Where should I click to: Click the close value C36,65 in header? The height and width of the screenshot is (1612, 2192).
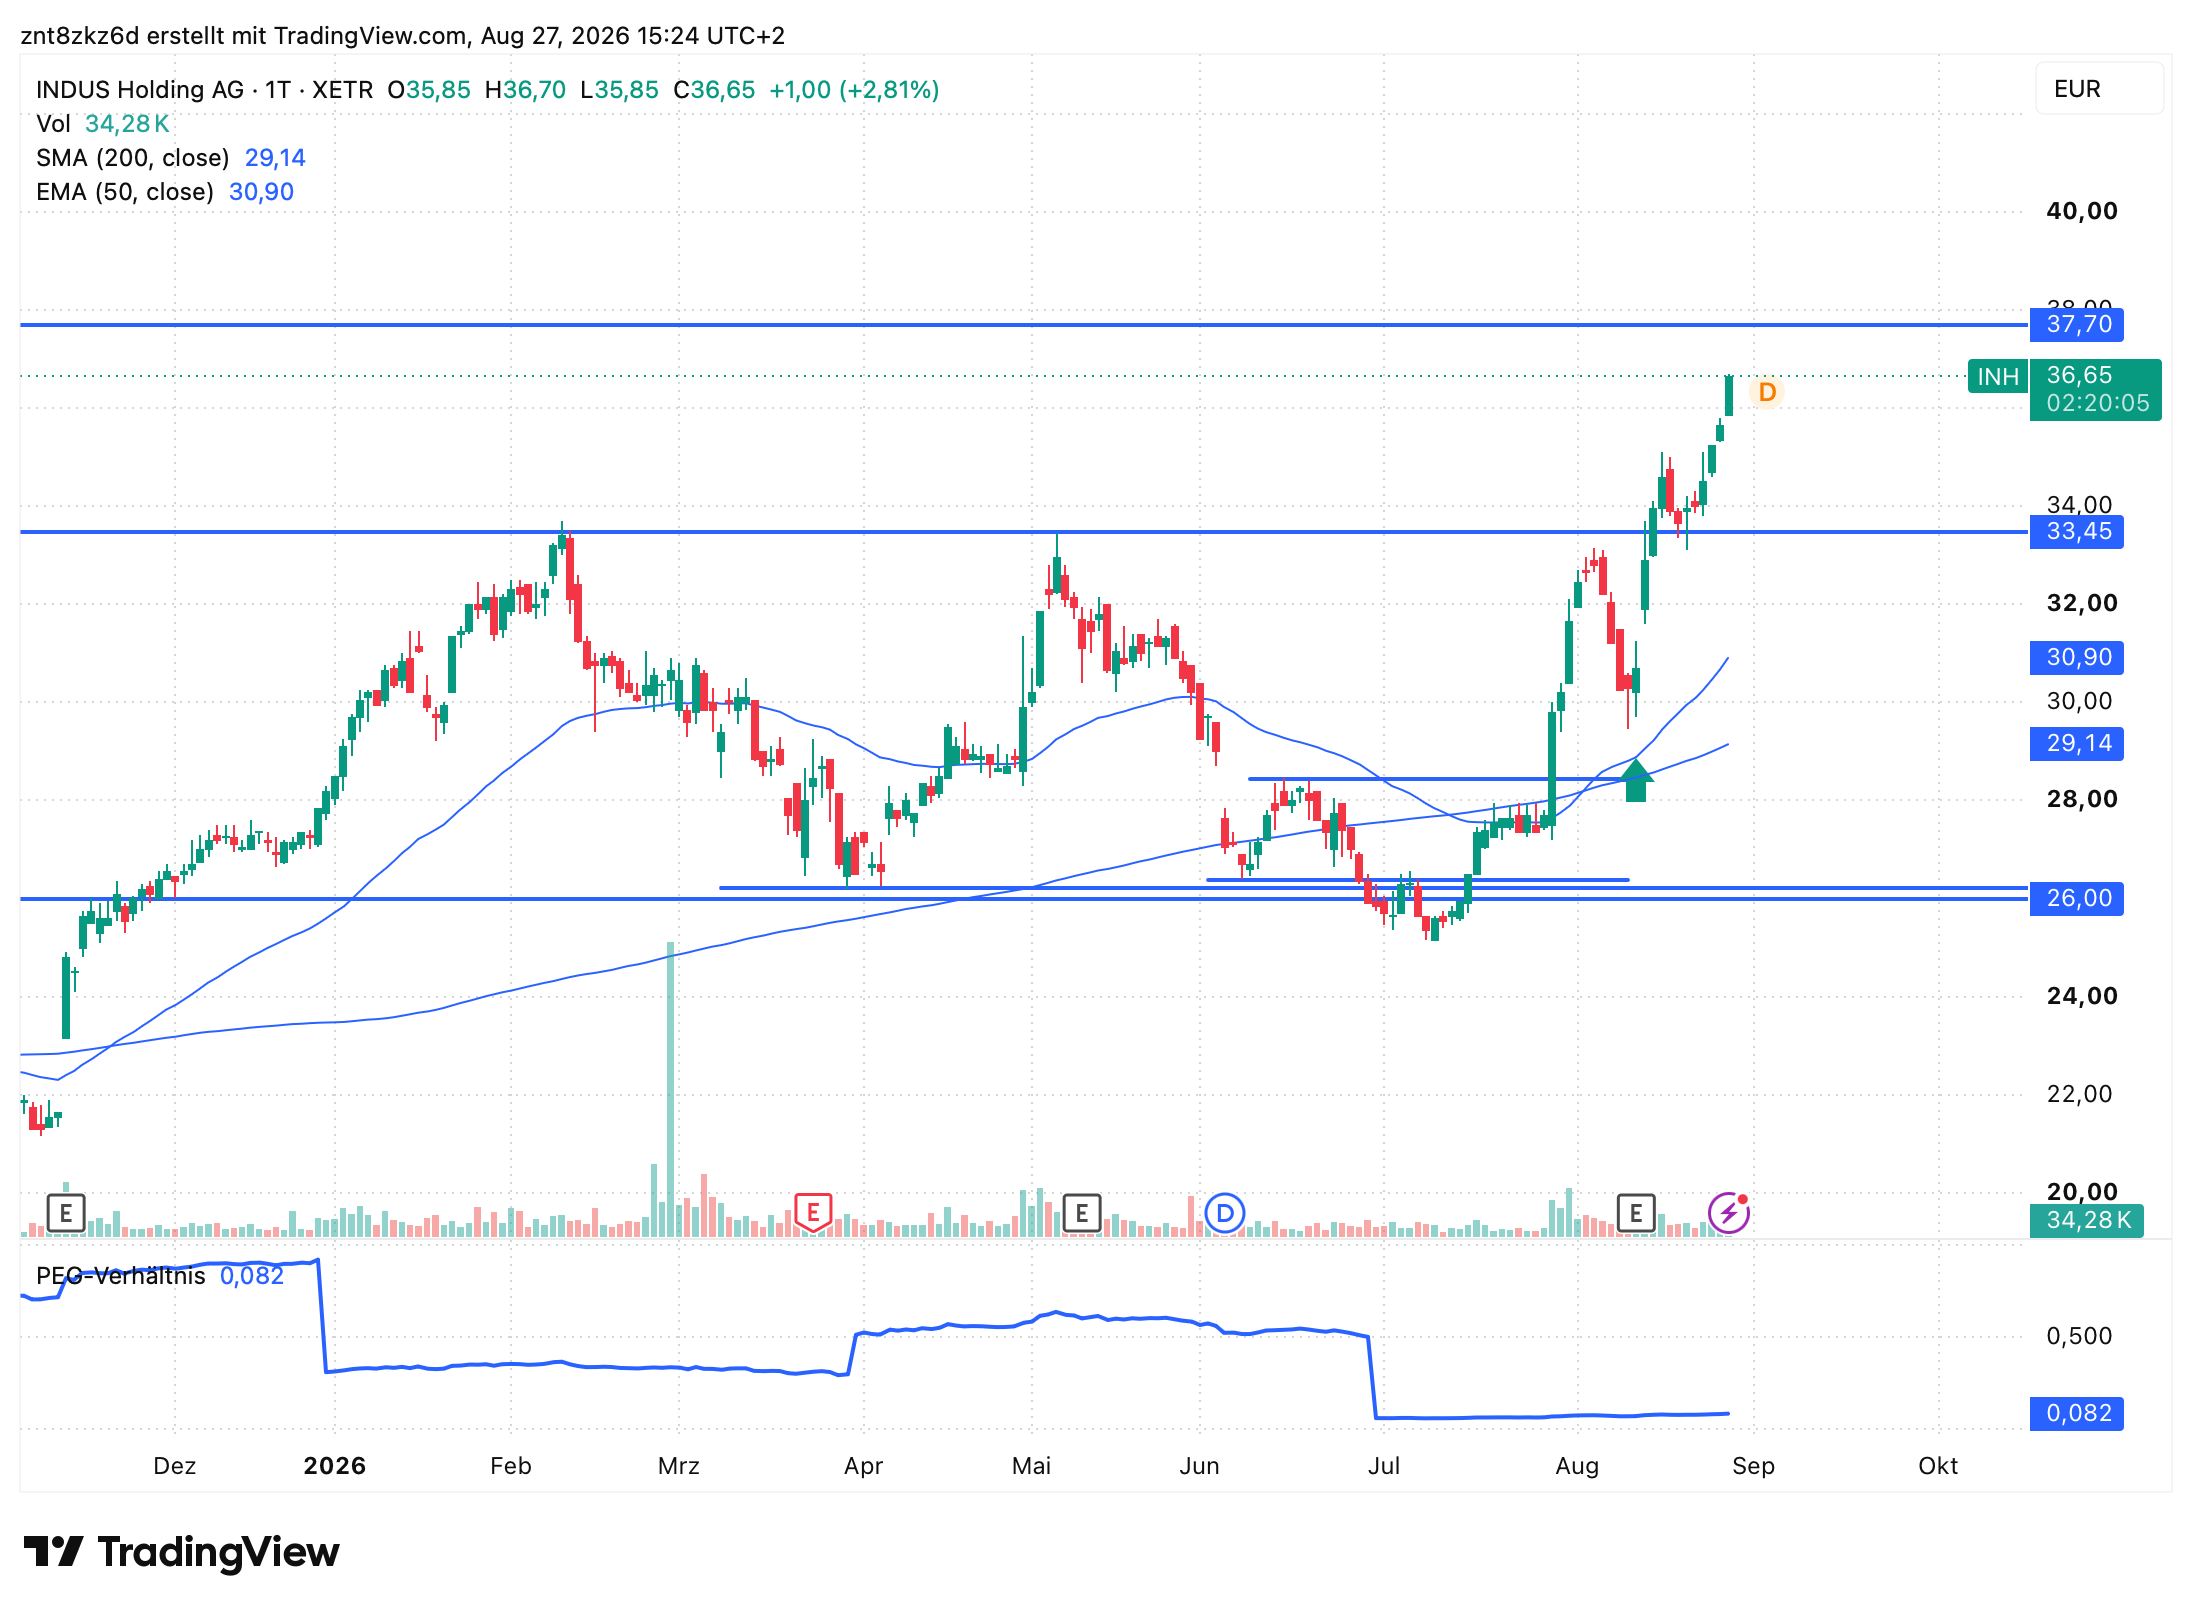click(x=714, y=90)
